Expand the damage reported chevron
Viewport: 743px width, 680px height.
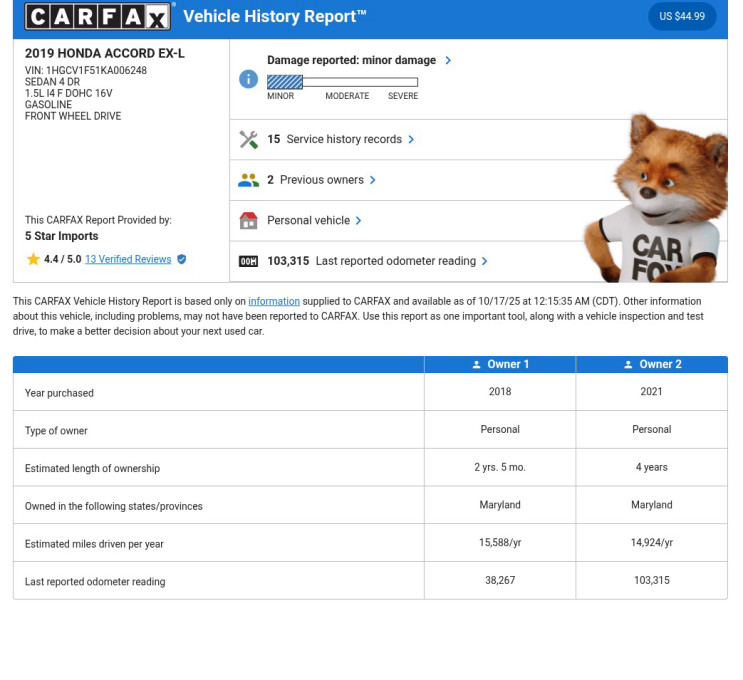click(448, 60)
